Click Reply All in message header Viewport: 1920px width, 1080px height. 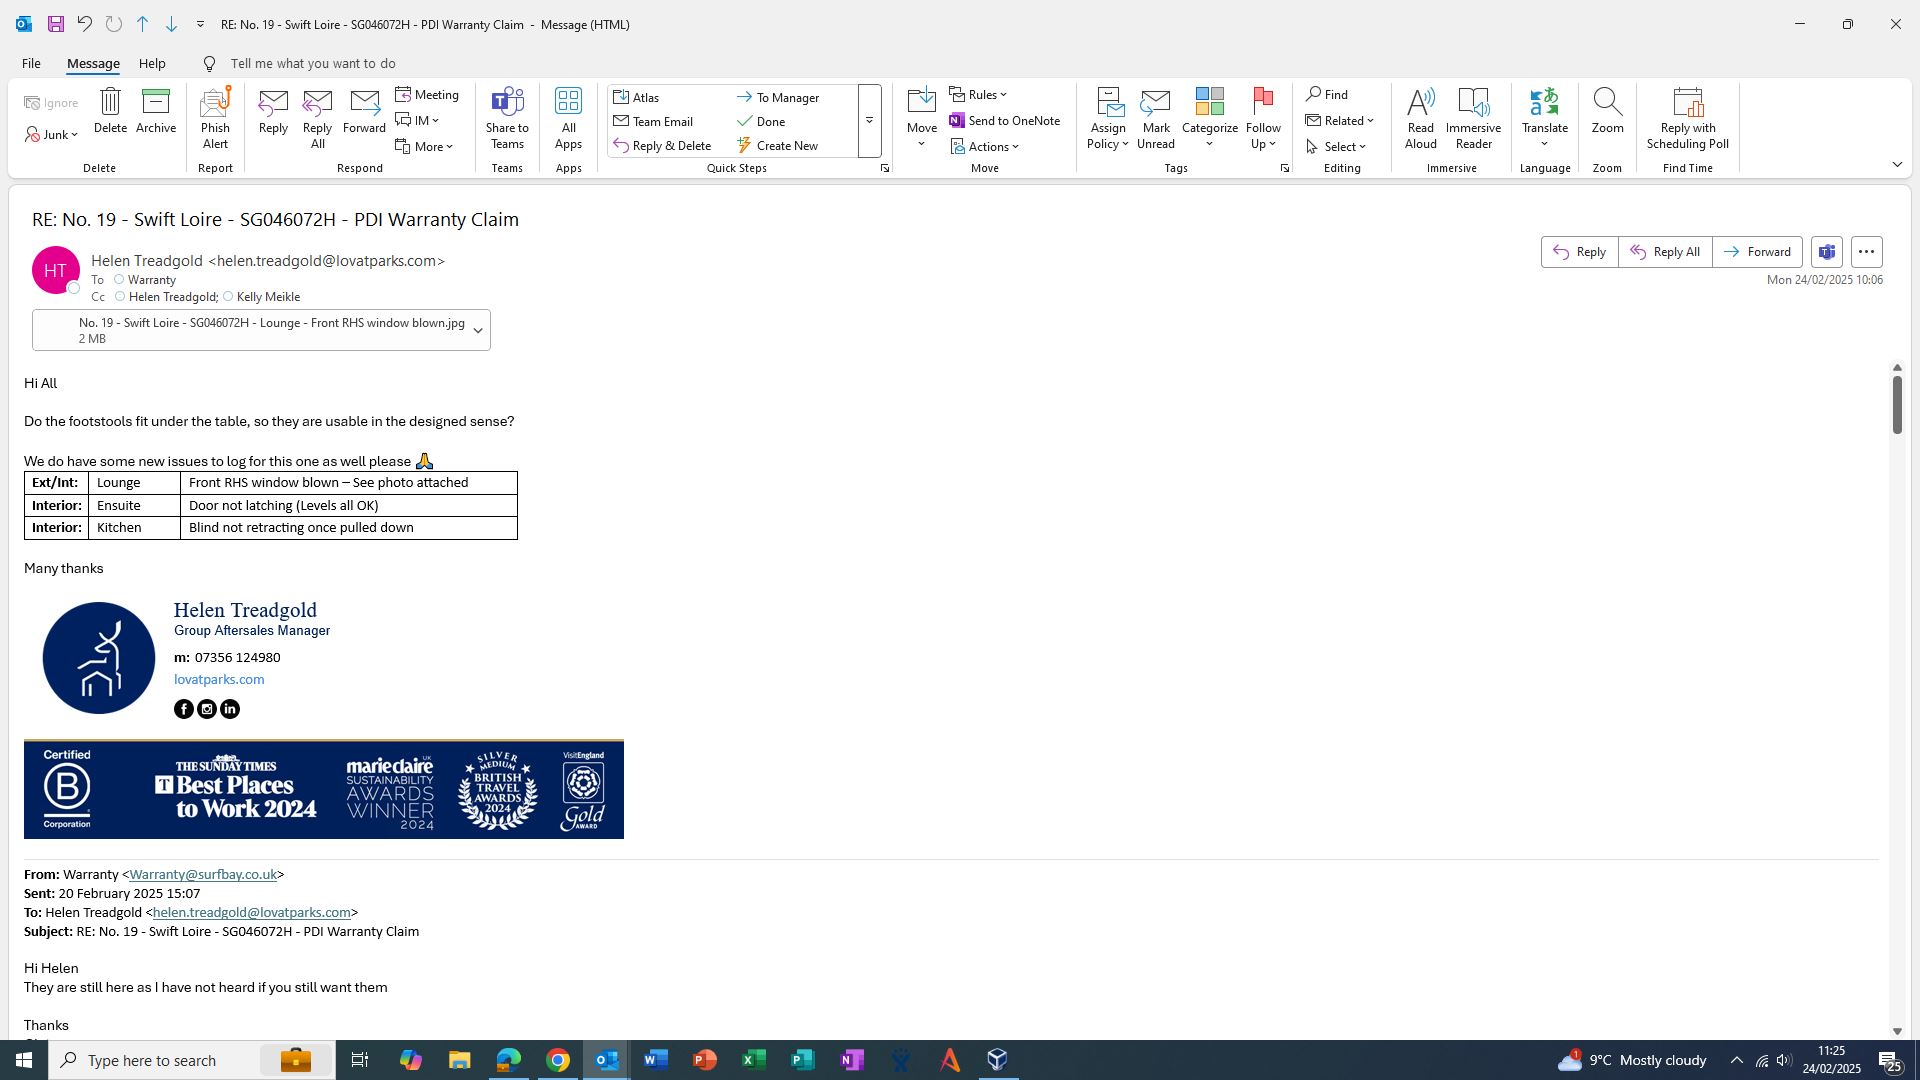point(1664,252)
